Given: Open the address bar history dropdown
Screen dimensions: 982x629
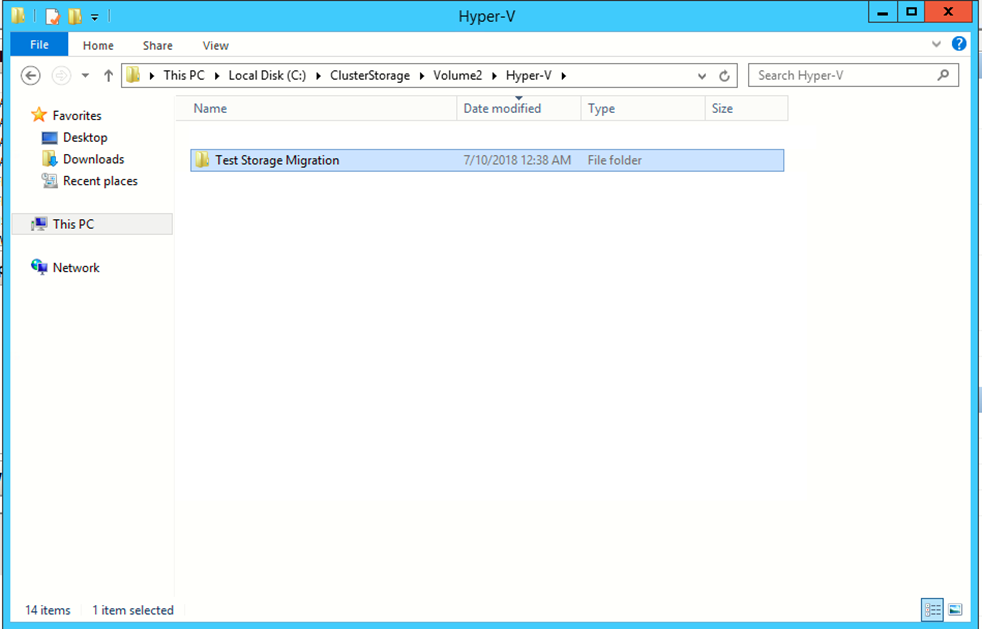Looking at the screenshot, I should click(702, 76).
